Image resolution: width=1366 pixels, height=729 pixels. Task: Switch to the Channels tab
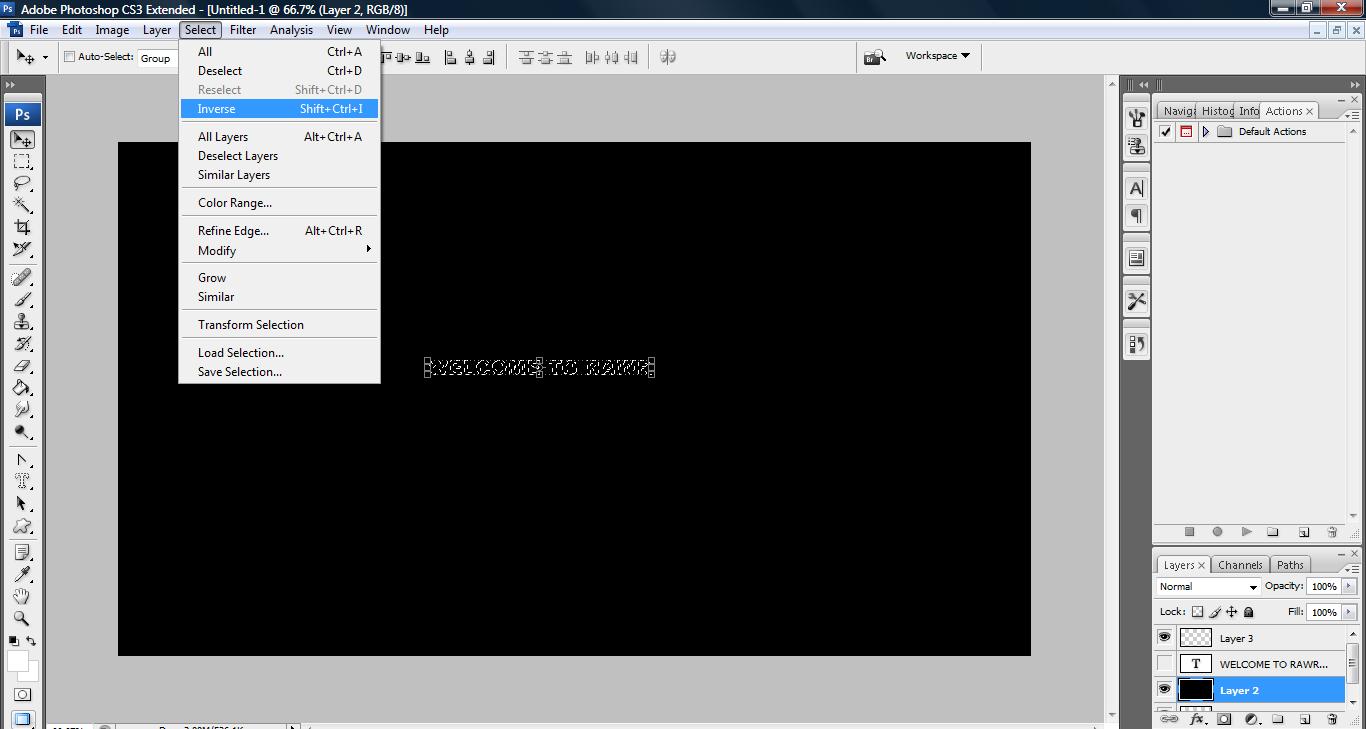point(1240,565)
